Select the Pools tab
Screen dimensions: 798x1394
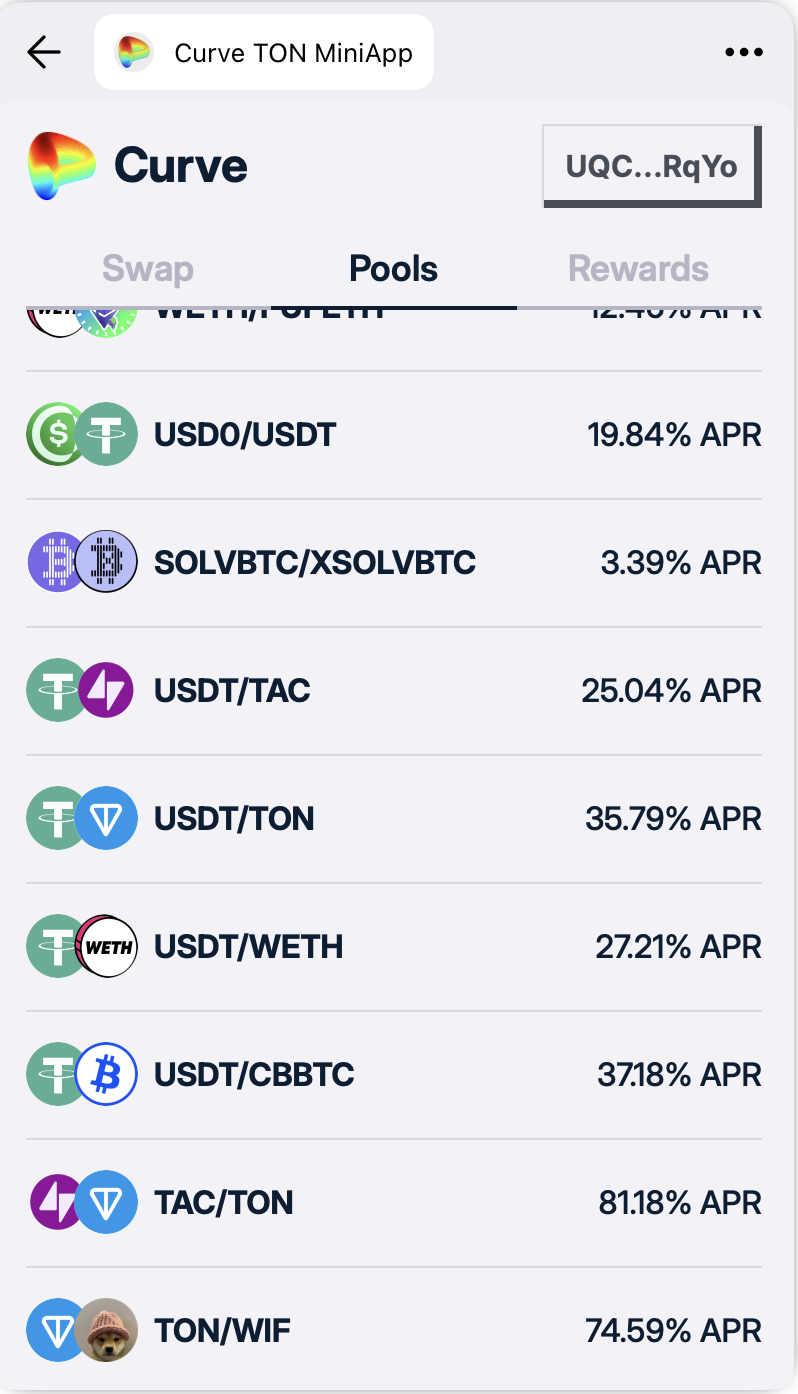tap(393, 269)
